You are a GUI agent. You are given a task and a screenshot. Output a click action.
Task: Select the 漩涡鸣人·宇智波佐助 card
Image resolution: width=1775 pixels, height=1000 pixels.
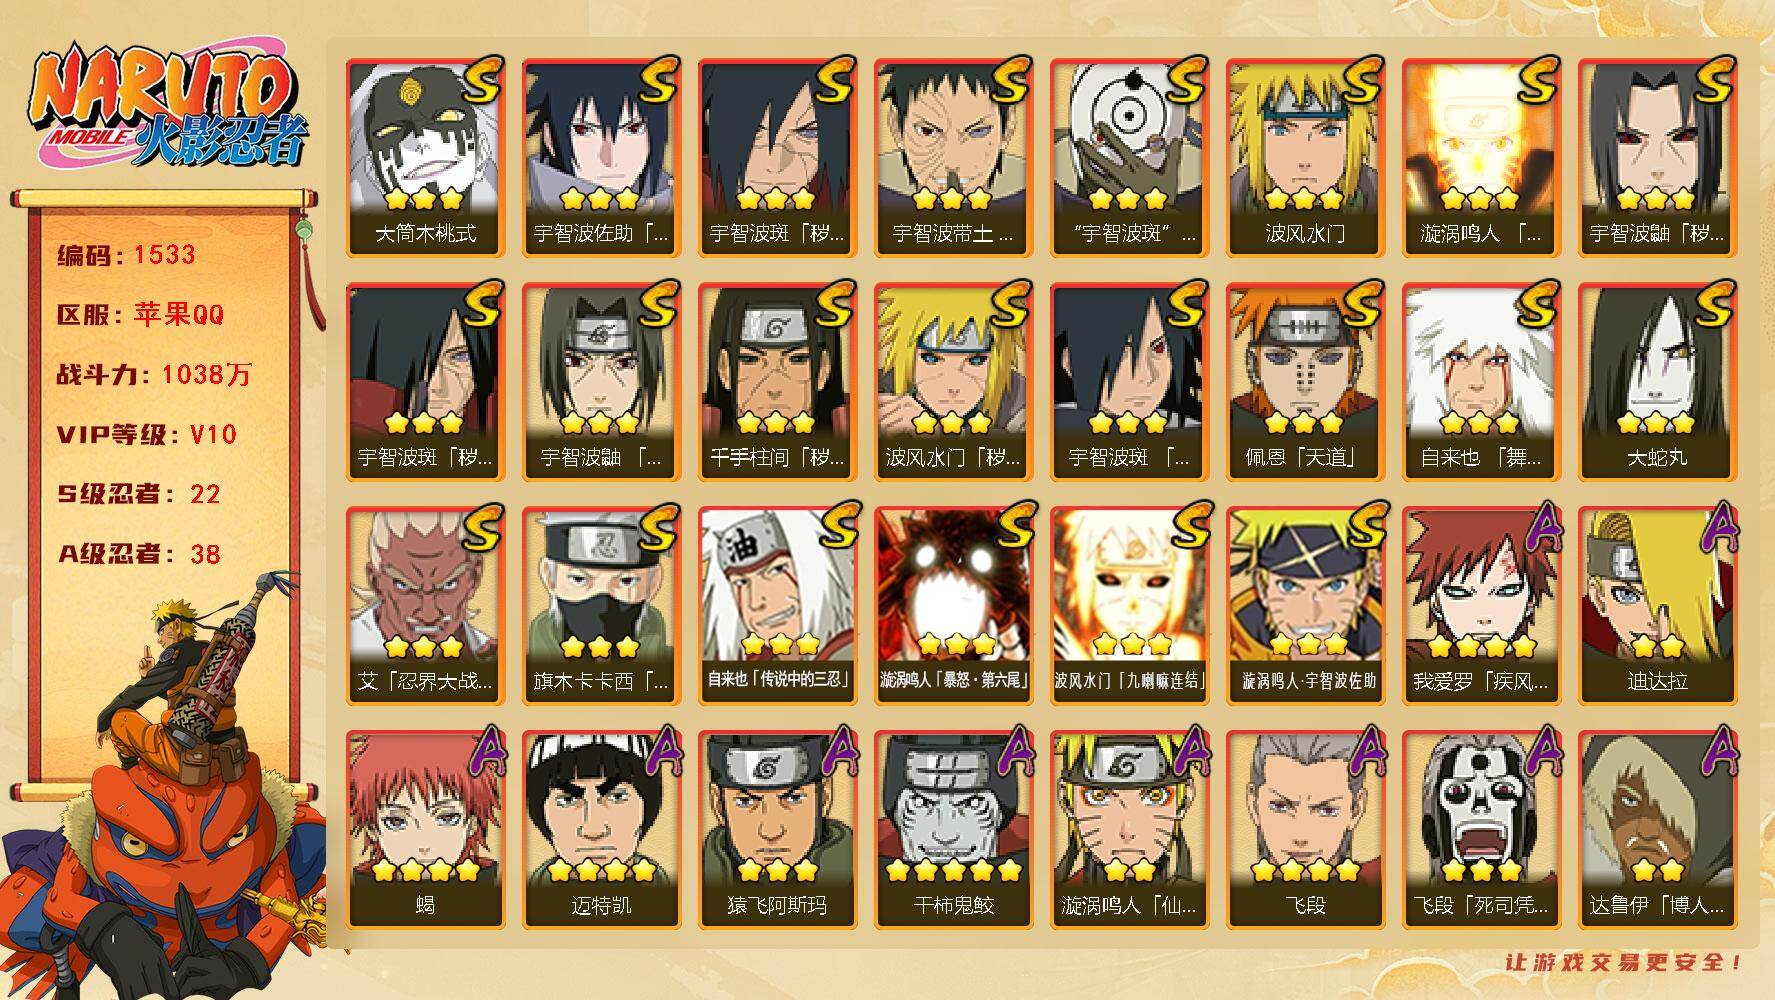pos(1305,606)
